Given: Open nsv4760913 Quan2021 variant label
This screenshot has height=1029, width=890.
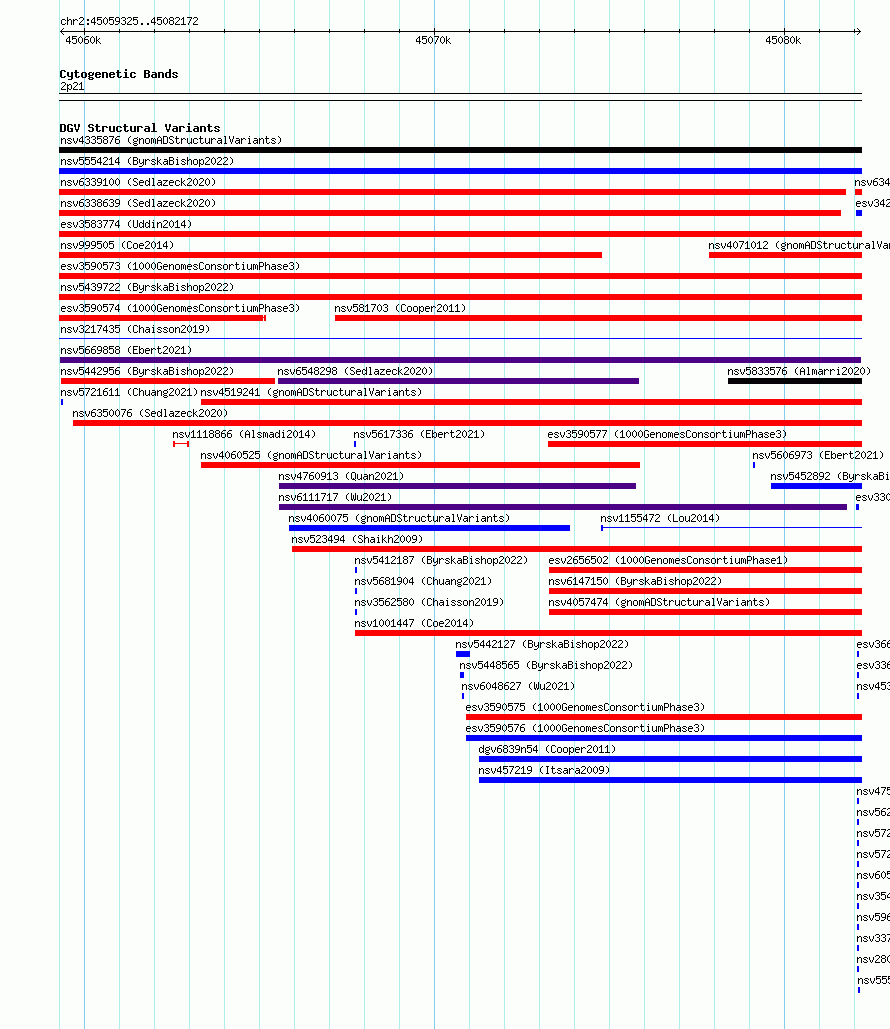Looking at the screenshot, I should tap(341, 476).
